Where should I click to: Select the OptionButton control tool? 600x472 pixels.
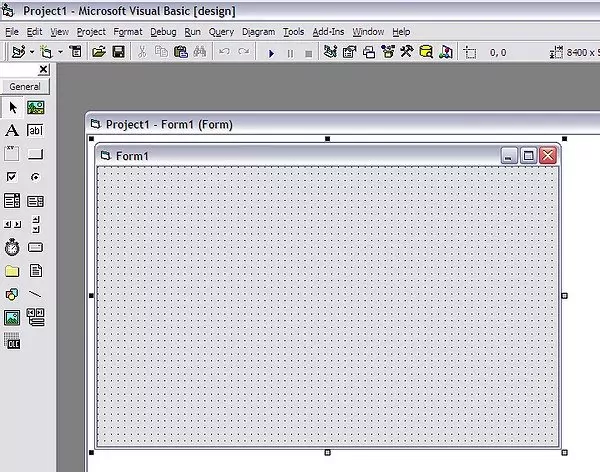pos(36,177)
